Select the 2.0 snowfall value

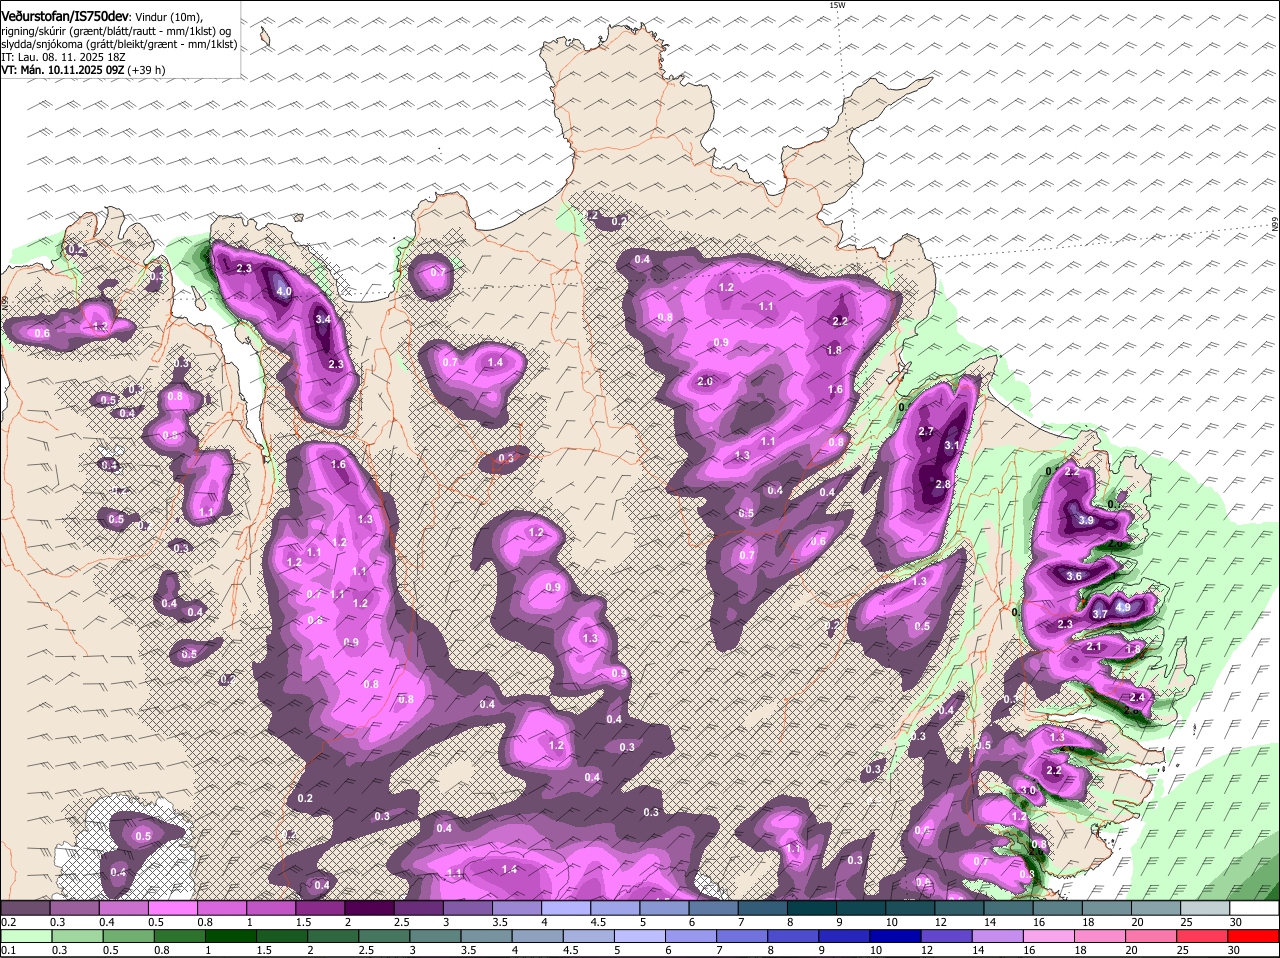coord(704,381)
